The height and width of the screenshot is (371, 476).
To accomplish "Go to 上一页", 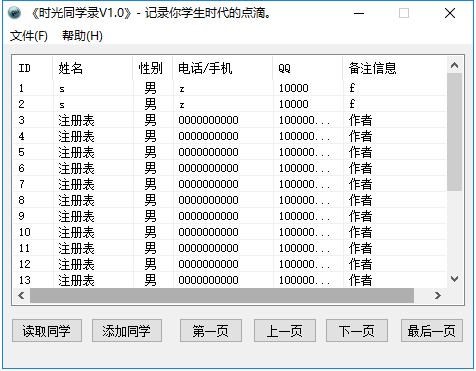I will pos(285,331).
